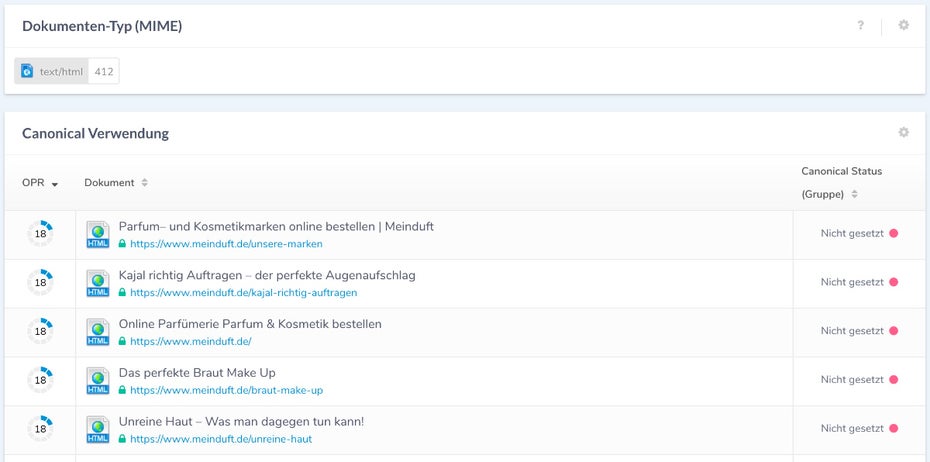The width and height of the screenshot is (930, 462).
Task: Open settings gear of Canonical Verwendung panel
Action: click(x=903, y=132)
